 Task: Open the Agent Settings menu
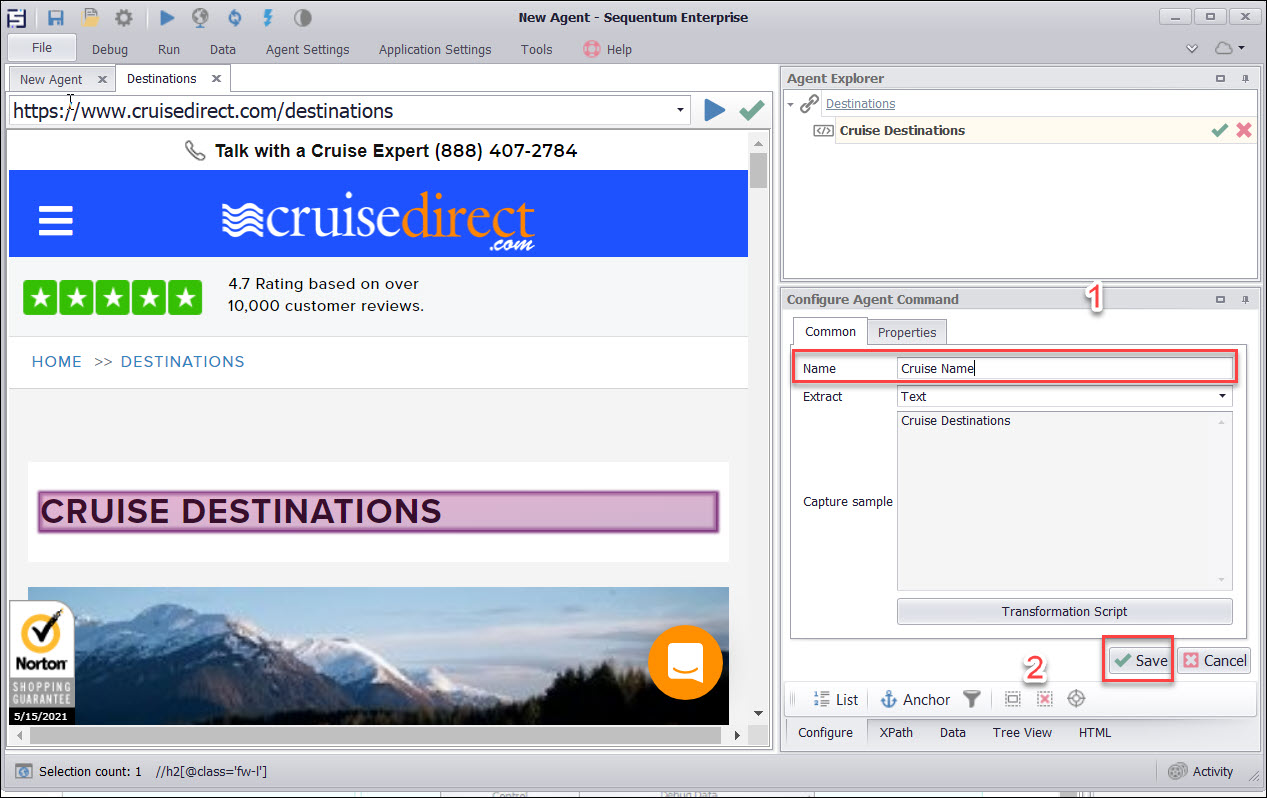click(x=307, y=49)
